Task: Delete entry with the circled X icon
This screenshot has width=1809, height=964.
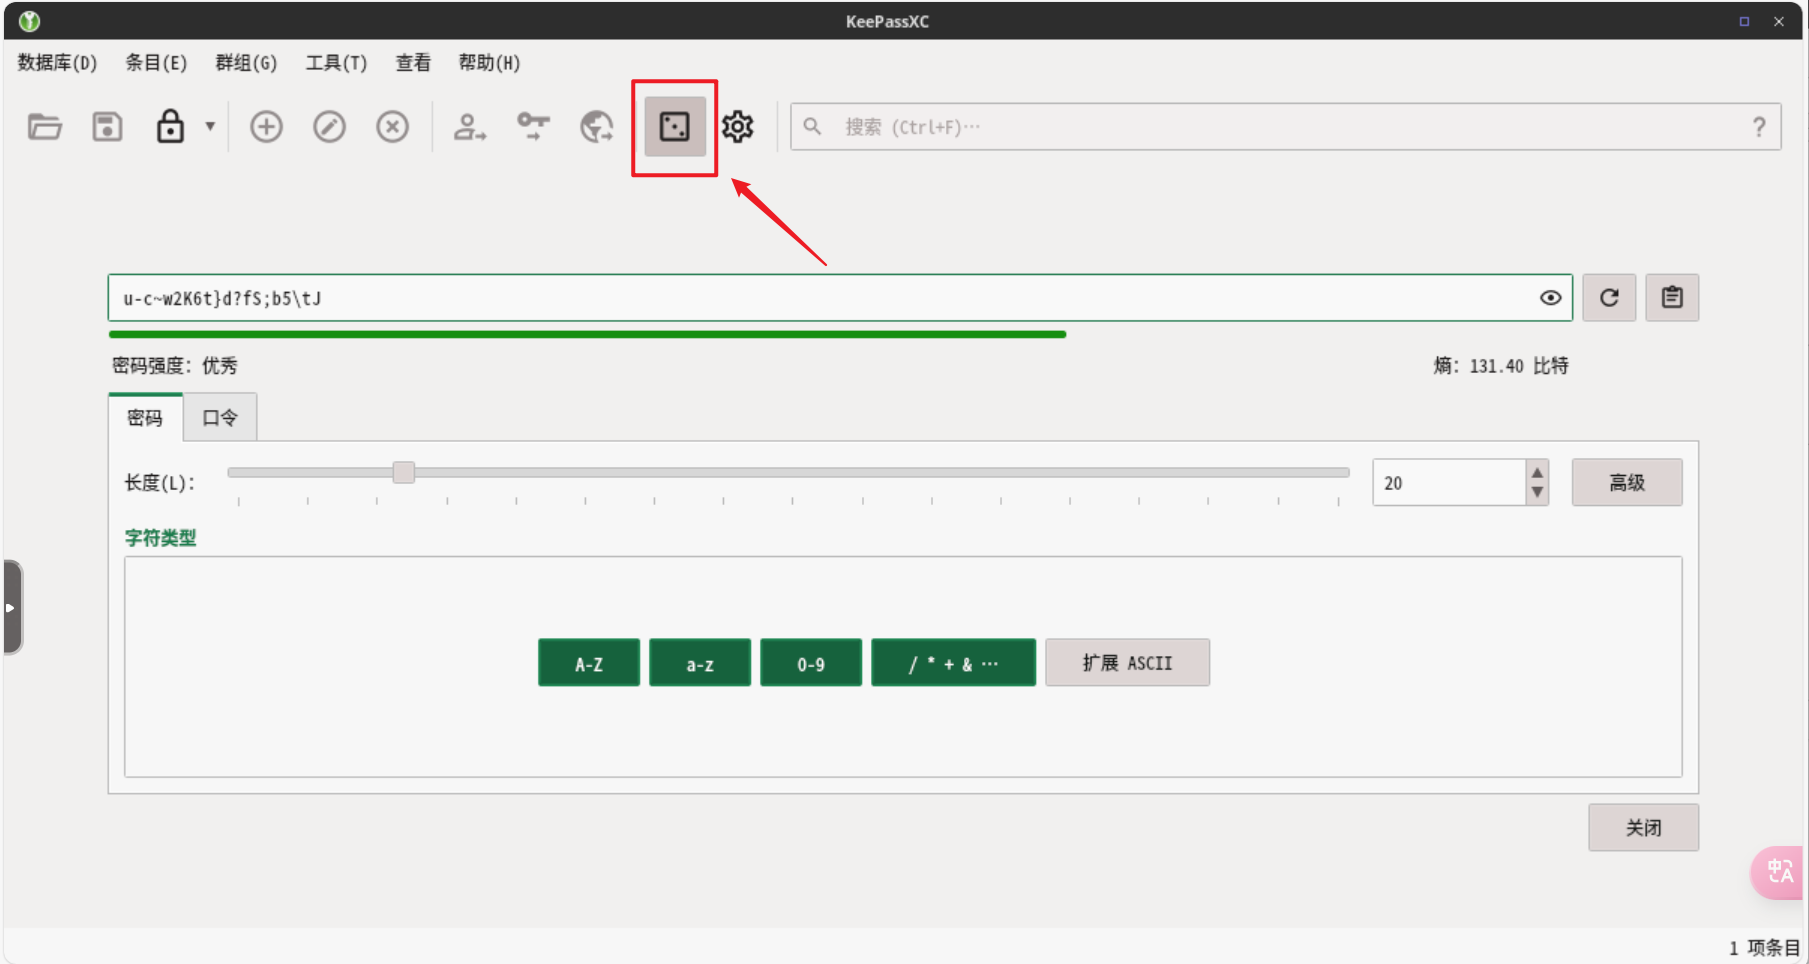Action: click(x=392, y=127)
